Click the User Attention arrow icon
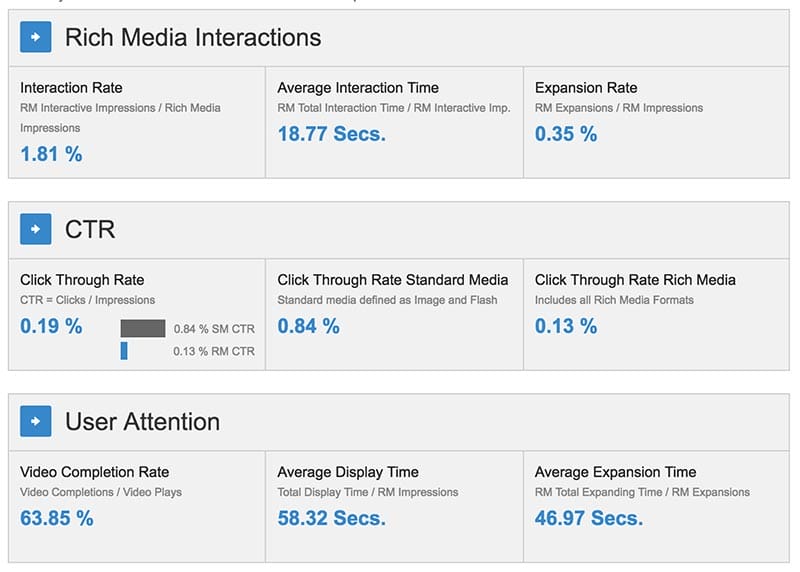The width and height of the screenshot is (800, 572). 36,422
